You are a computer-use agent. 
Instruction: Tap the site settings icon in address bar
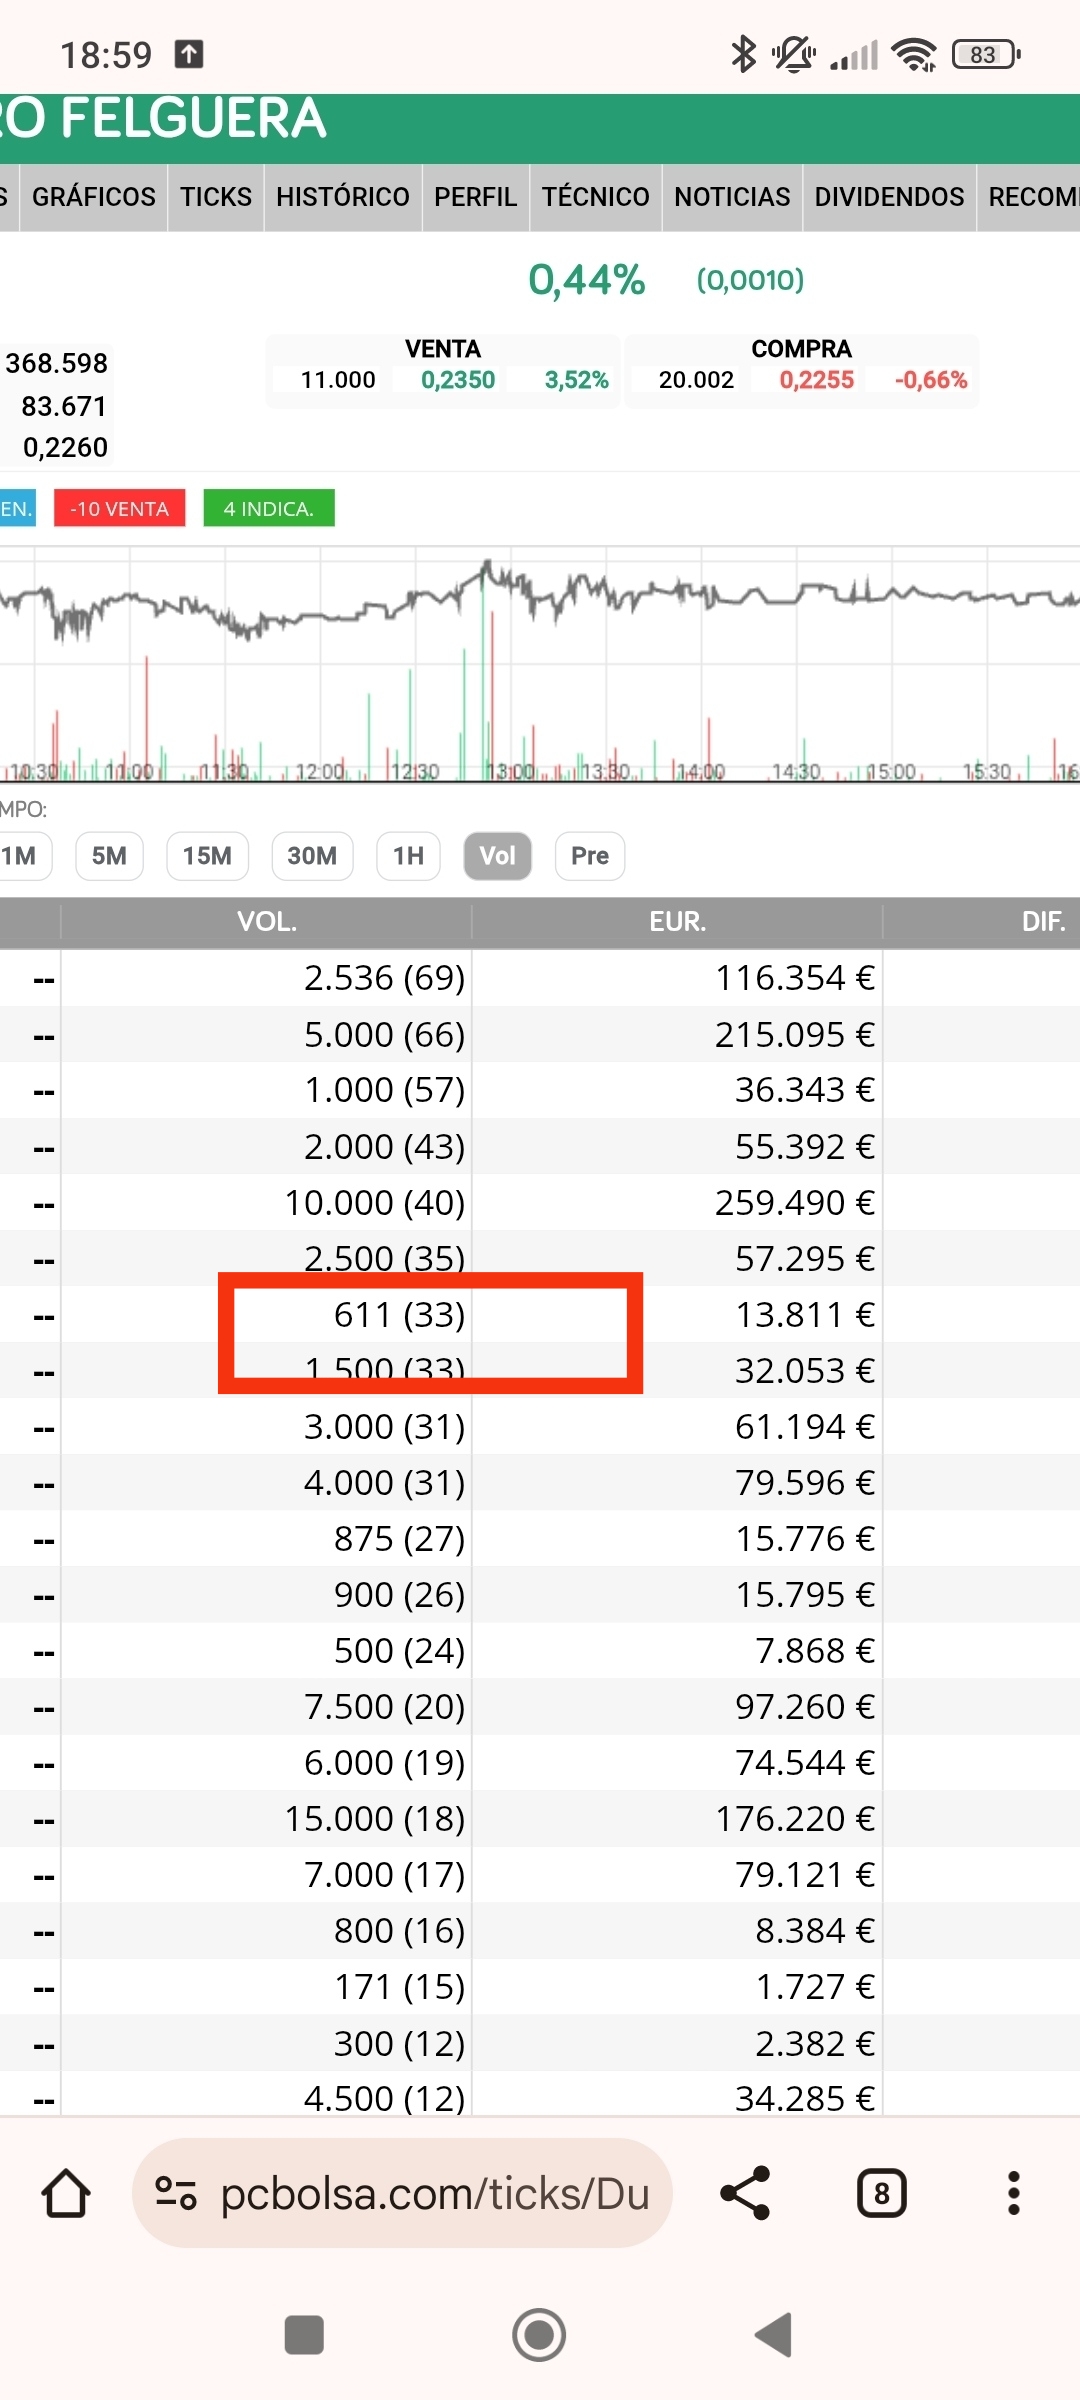176,2194
